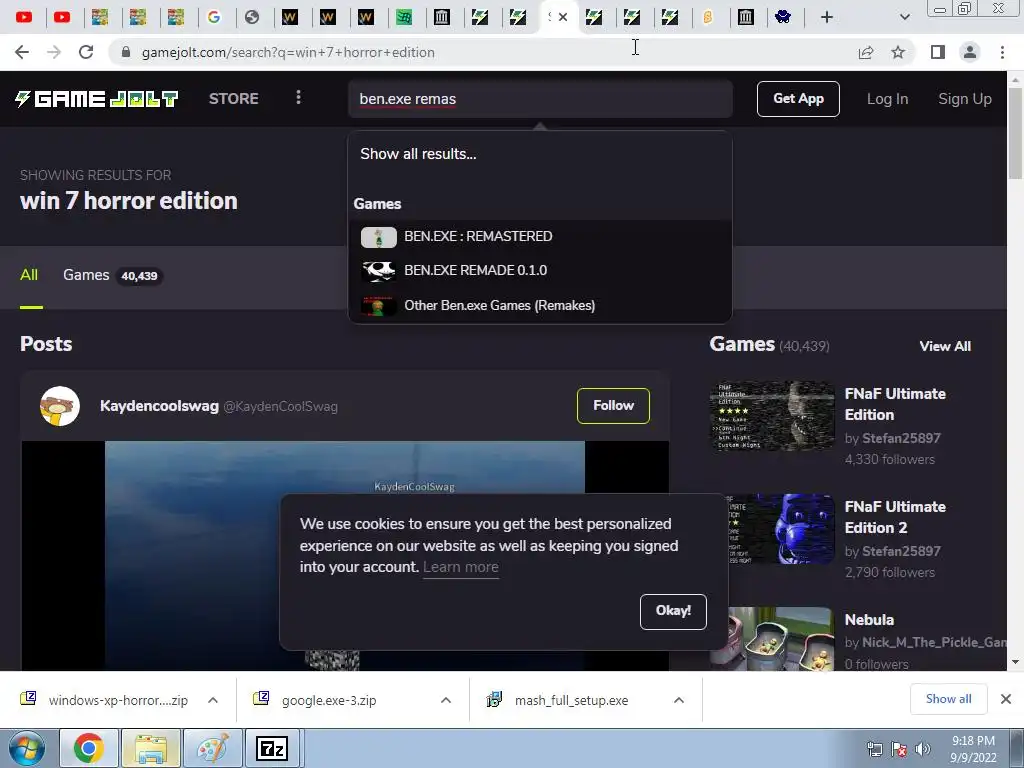Image resolution: width=1024 pixels, height=768 pixels.
Task: Expand options for mash_full_setup.exe download
Action: coord(679,700)
